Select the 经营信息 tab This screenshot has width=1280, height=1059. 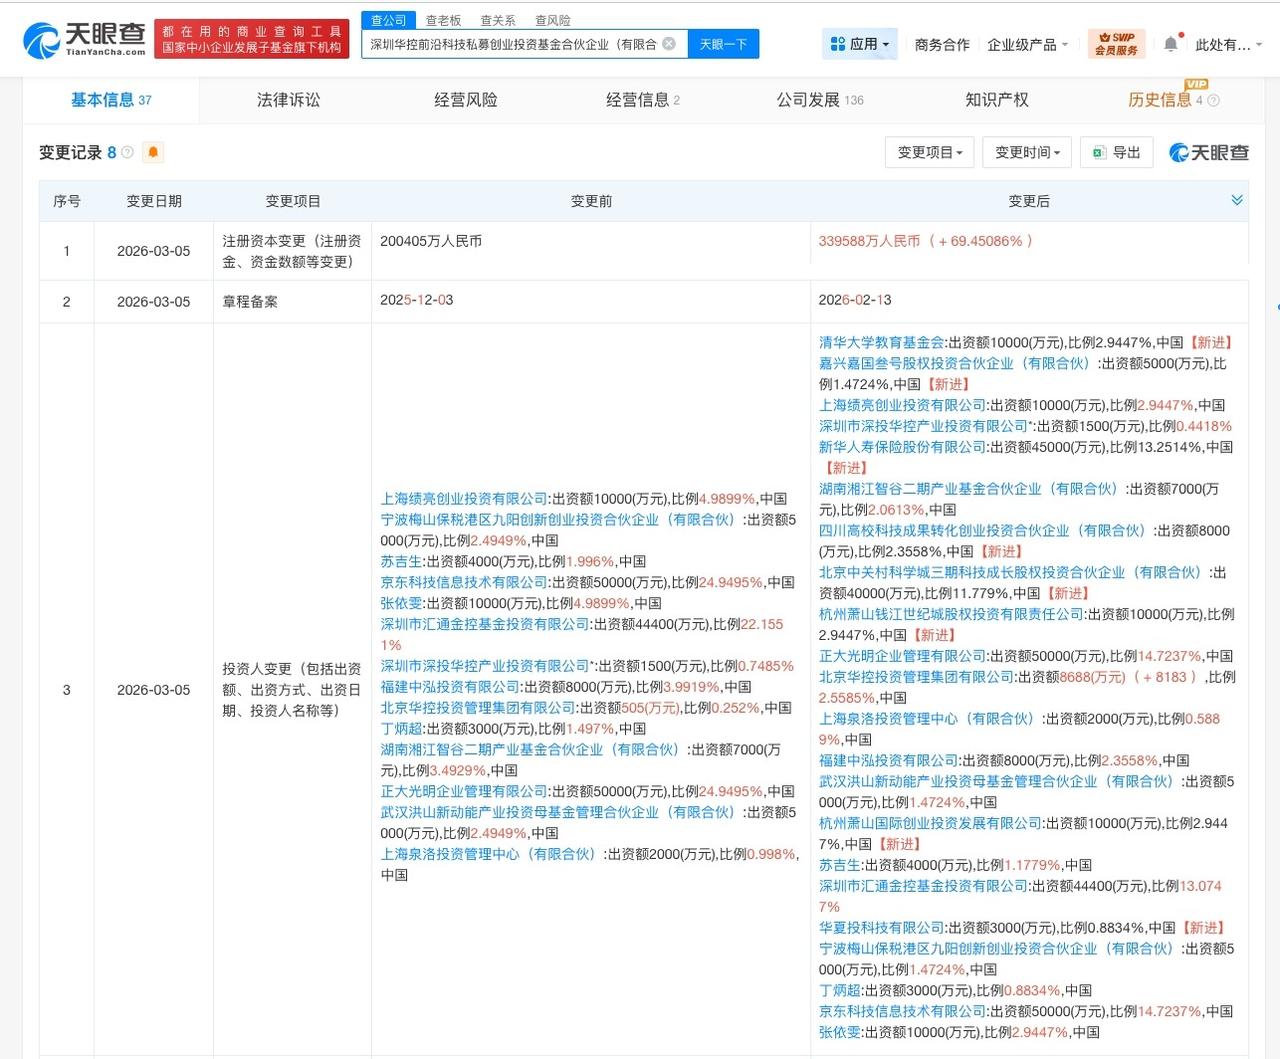point(643,100)
